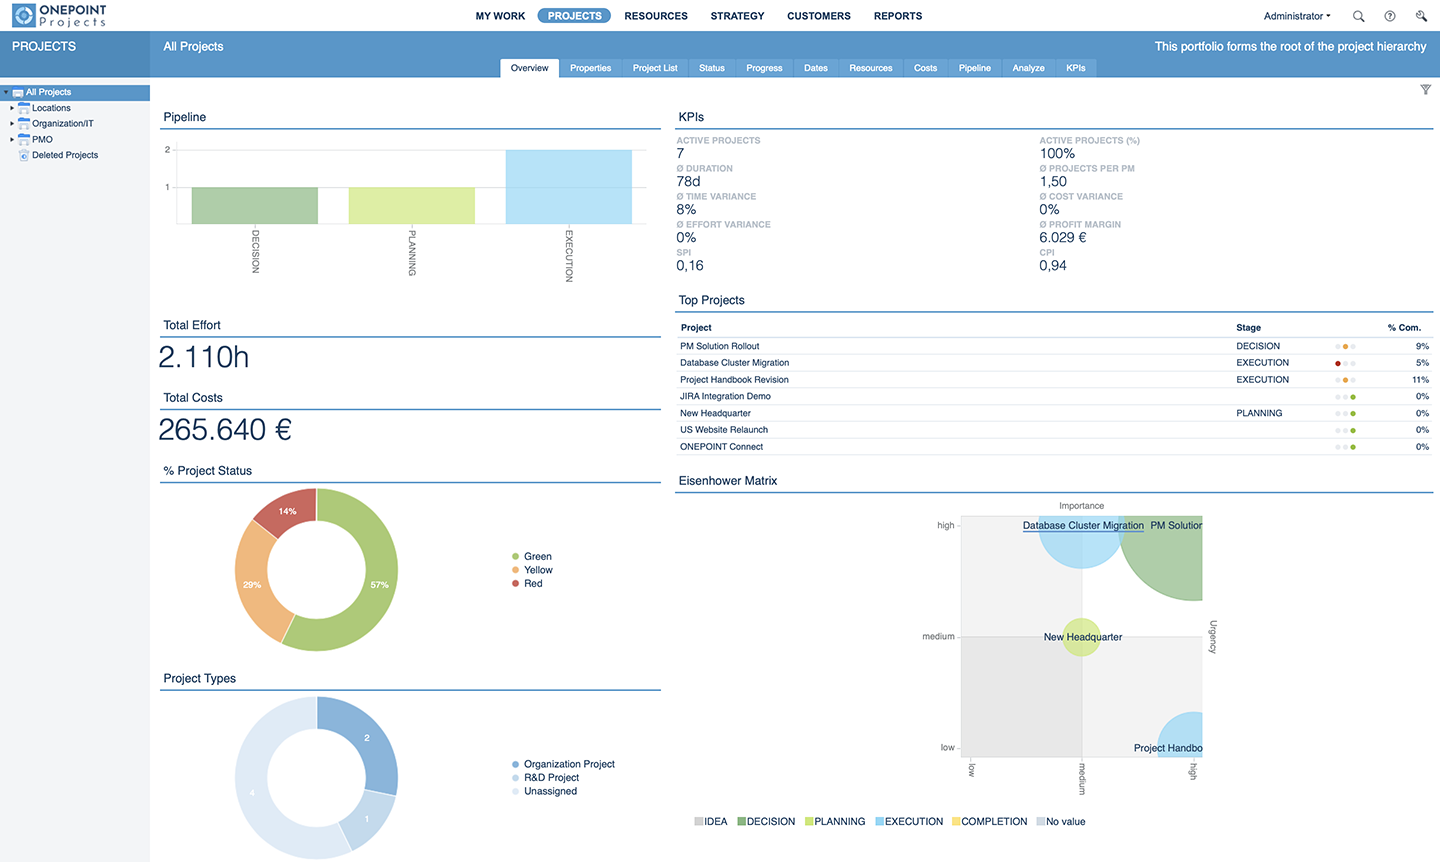The width and height of the screenshot is (1440, 862).
Task: Open help via the question mark icon
Action: coord(1389,16)
